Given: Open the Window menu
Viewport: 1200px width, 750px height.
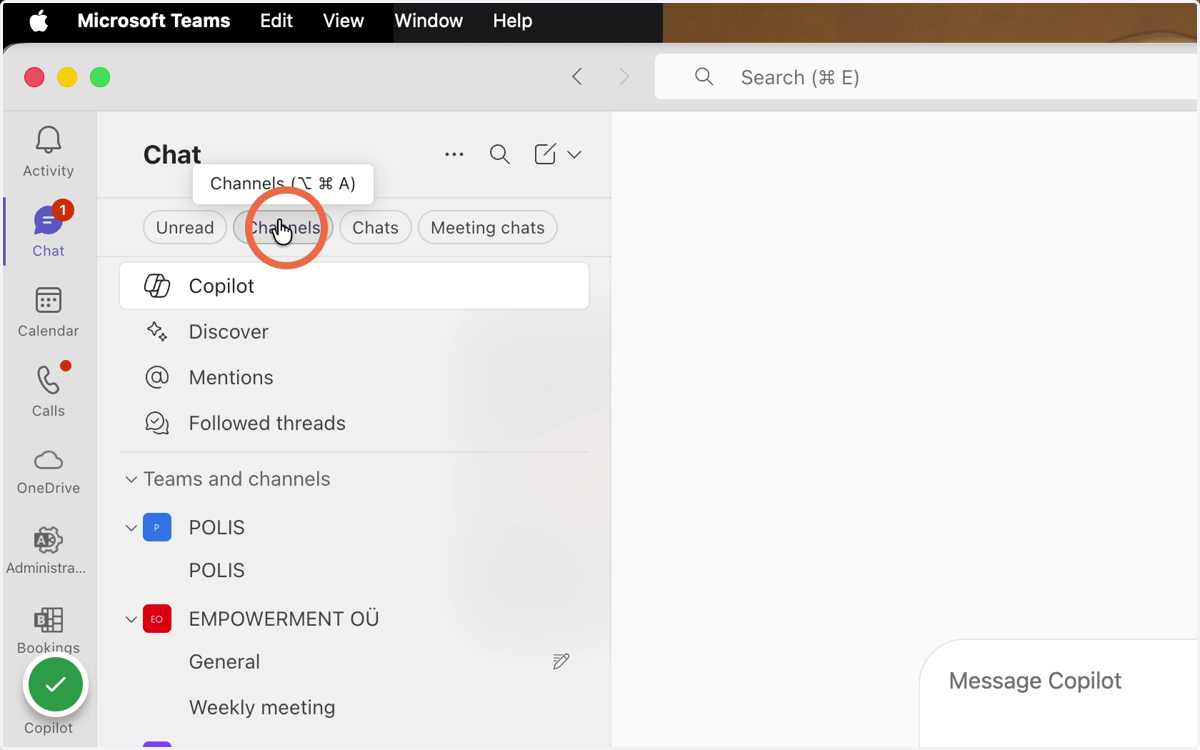Looking at the screenshot, I should click(x=429, y=21).
